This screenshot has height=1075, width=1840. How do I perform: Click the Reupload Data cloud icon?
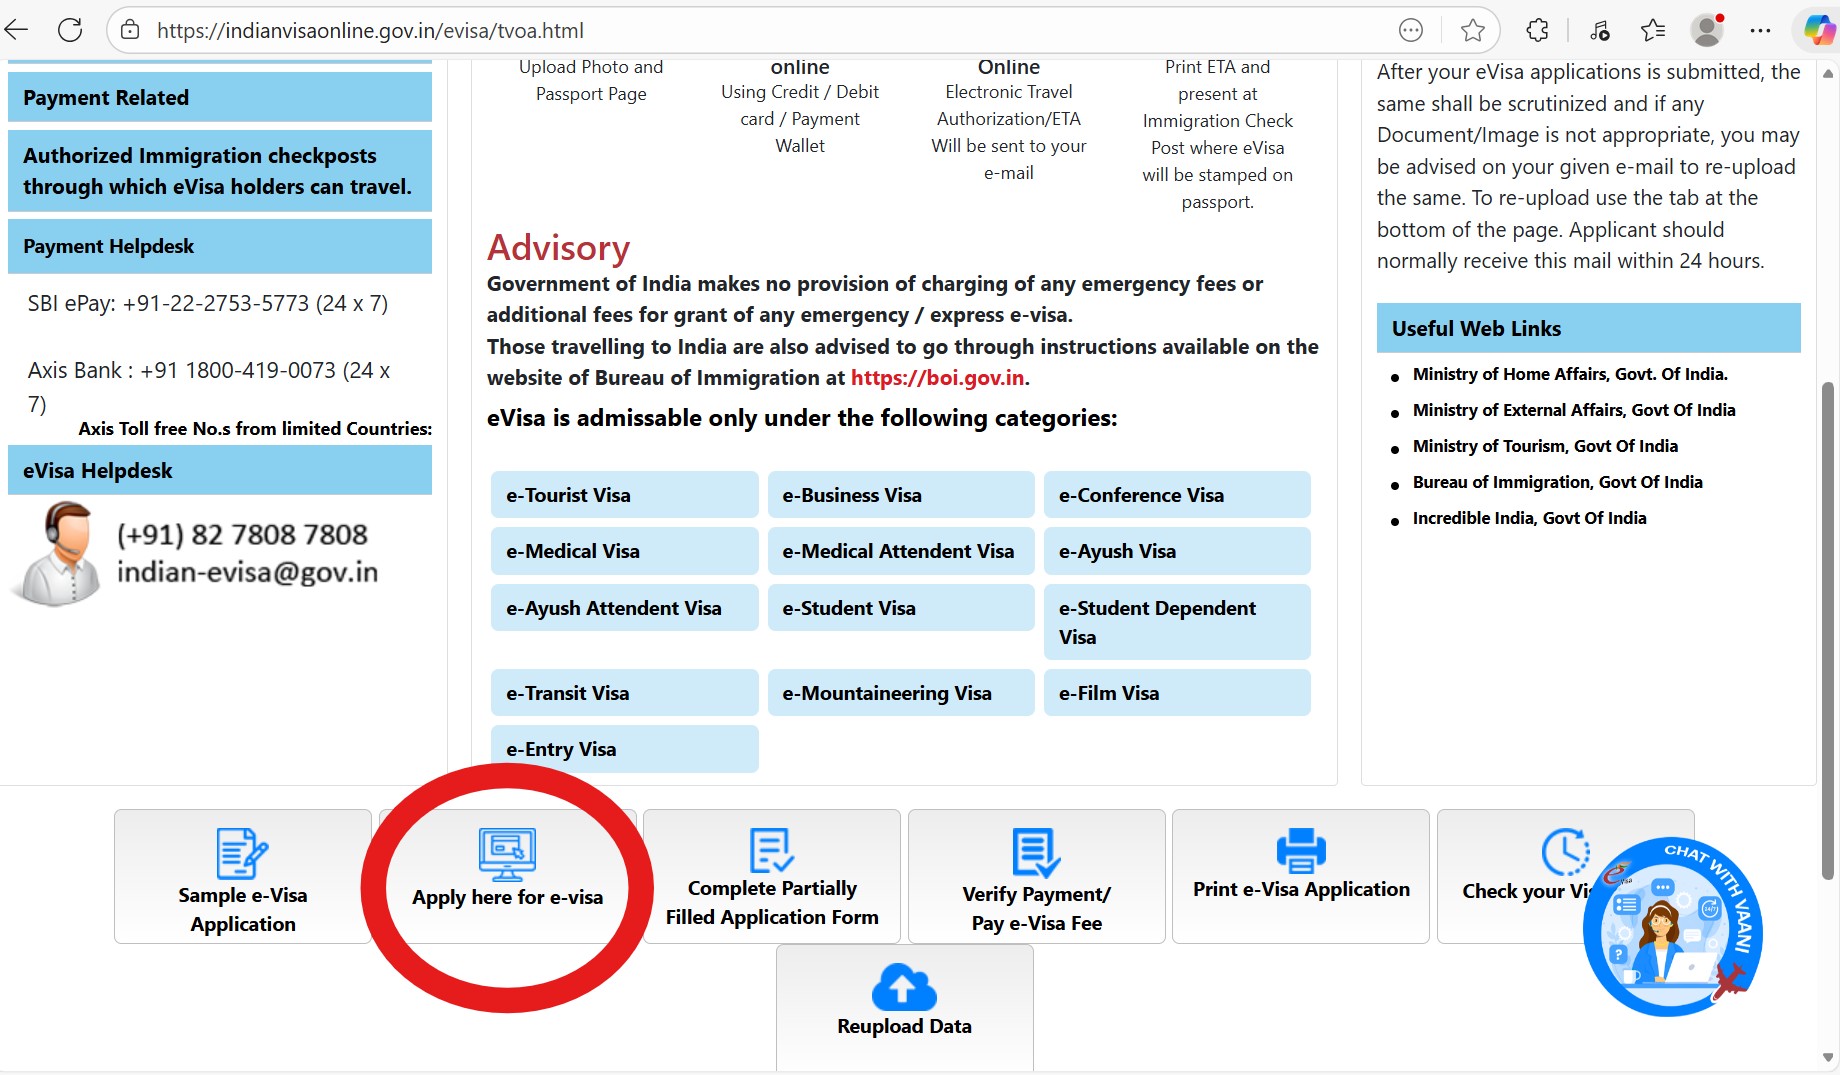[x=904, y=988]
